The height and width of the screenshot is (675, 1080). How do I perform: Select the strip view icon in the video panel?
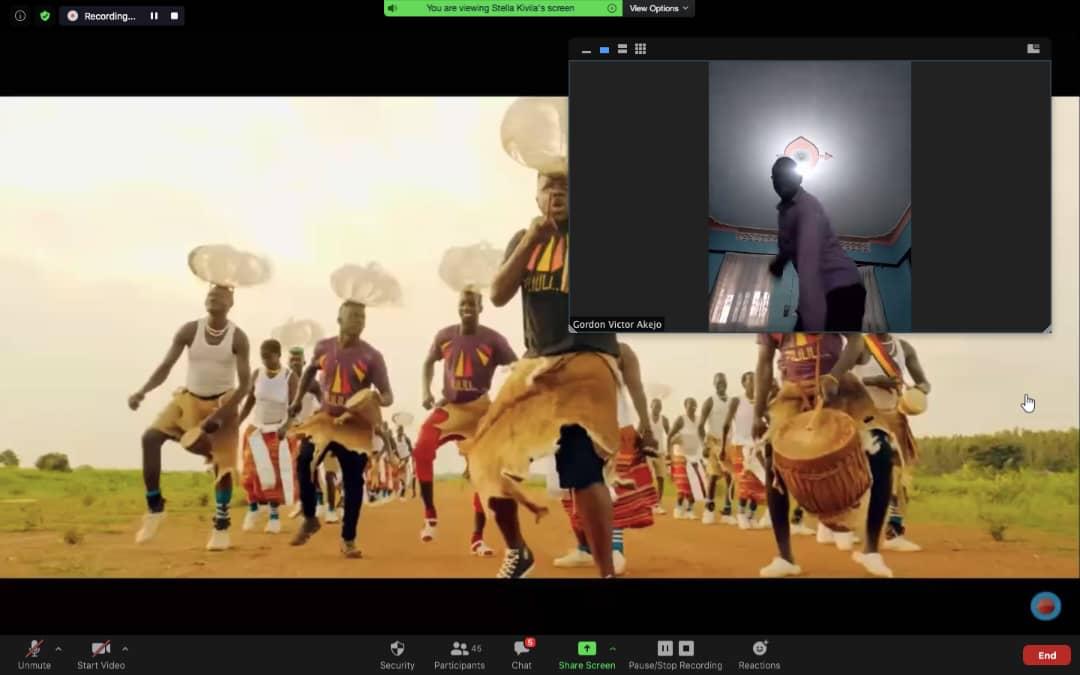[622, 49]
